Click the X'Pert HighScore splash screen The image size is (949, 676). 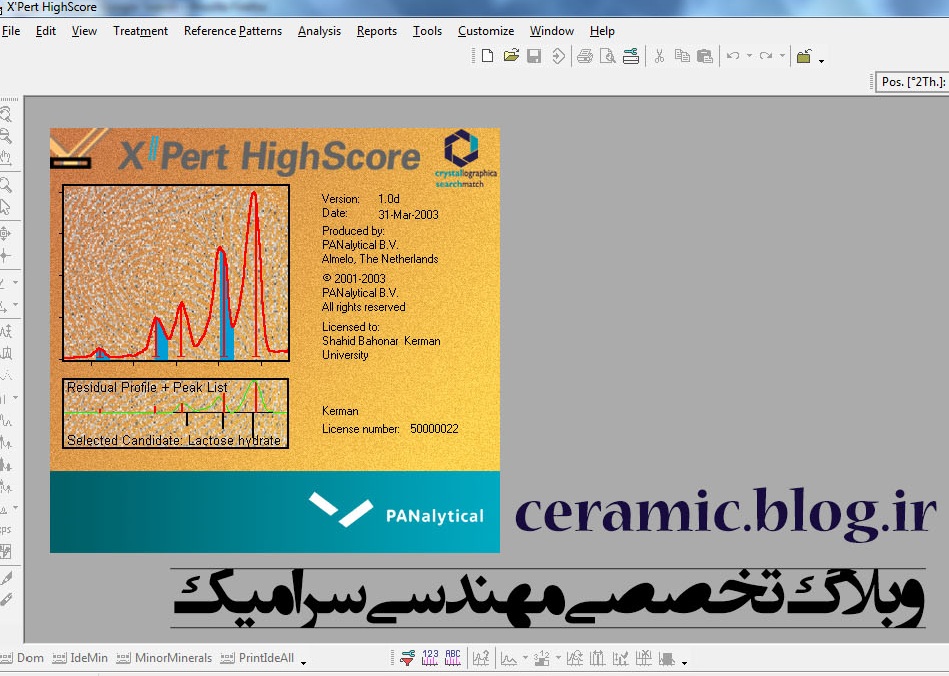[274, 340]
